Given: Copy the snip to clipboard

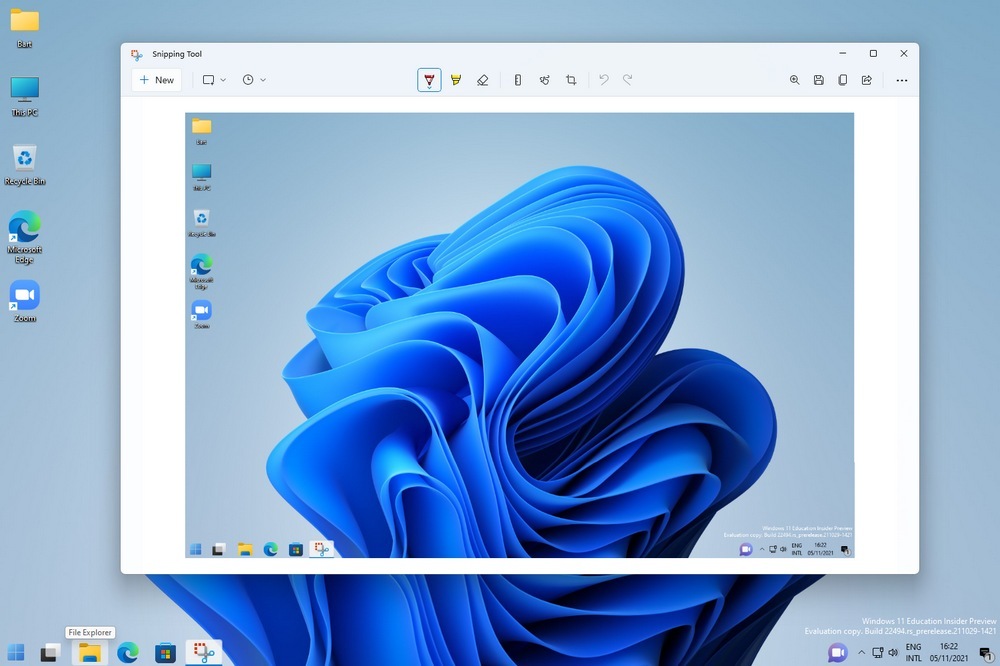Looking at the screenshot, I should (x=843, y=80).
